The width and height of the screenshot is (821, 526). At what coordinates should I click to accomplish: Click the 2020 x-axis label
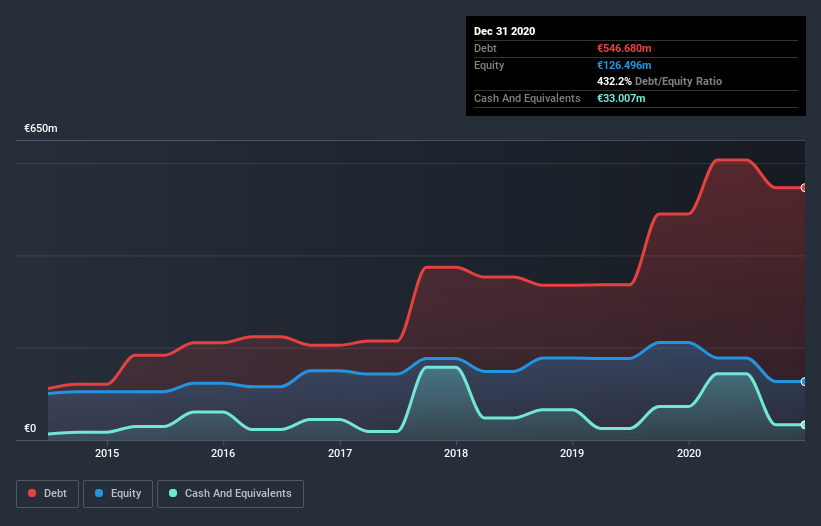(x=689, y=453)
